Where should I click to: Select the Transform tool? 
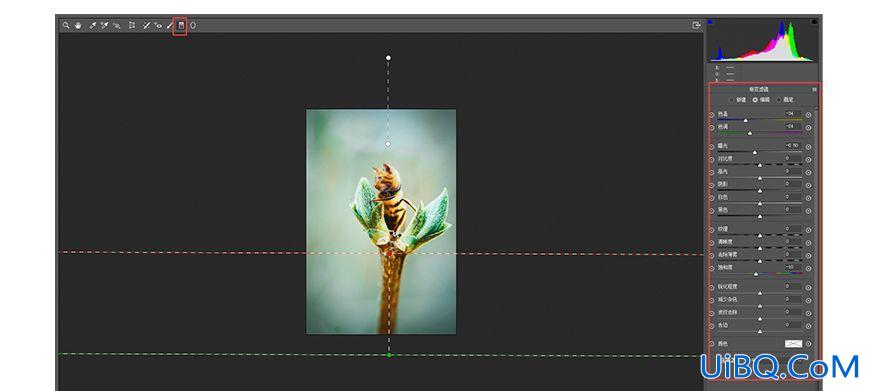click(x=132, y=26)
